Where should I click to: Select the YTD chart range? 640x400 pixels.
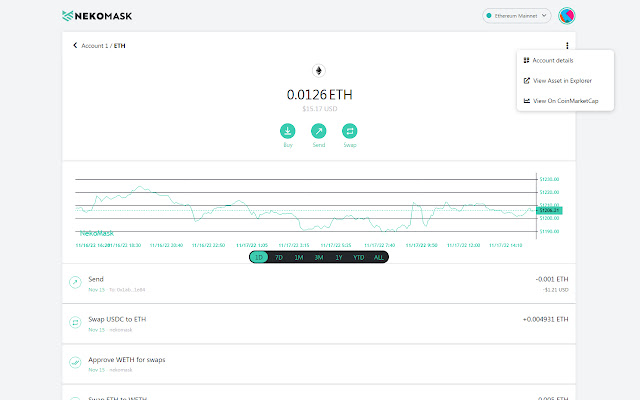coord(358,257)
